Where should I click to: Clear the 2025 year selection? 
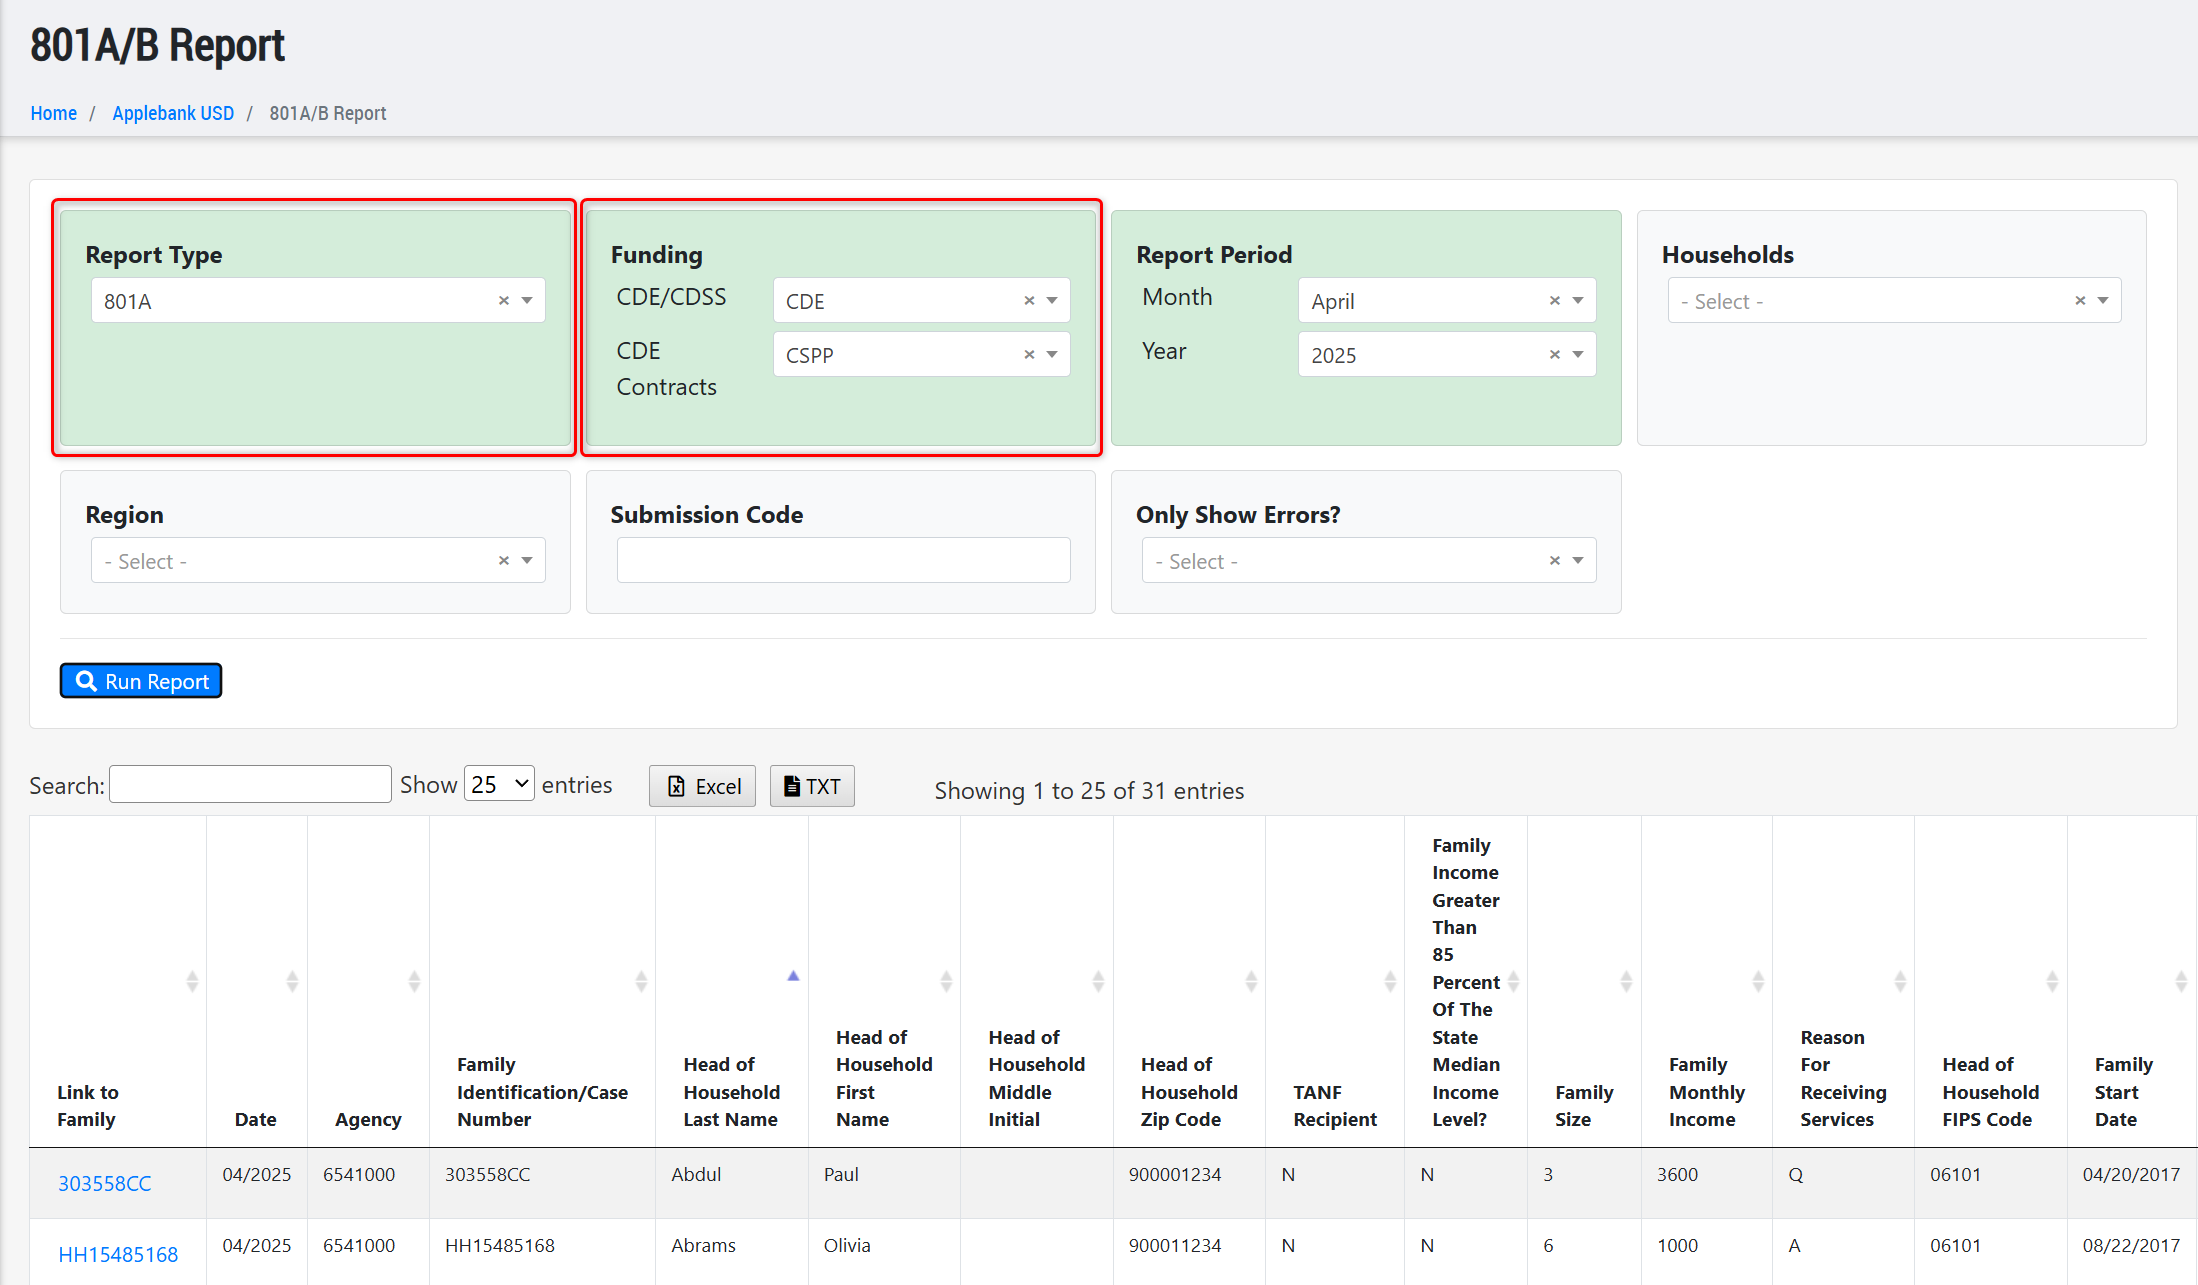point(1555,355)
